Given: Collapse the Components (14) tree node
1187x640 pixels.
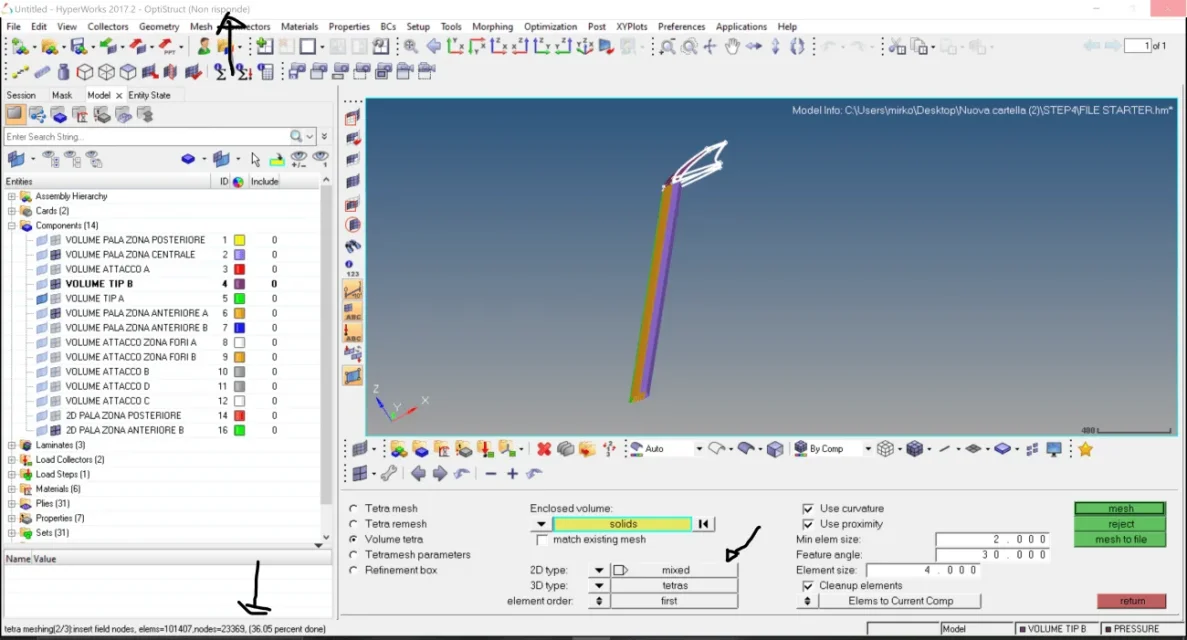Looking at the screenshot, I should 12,226.
